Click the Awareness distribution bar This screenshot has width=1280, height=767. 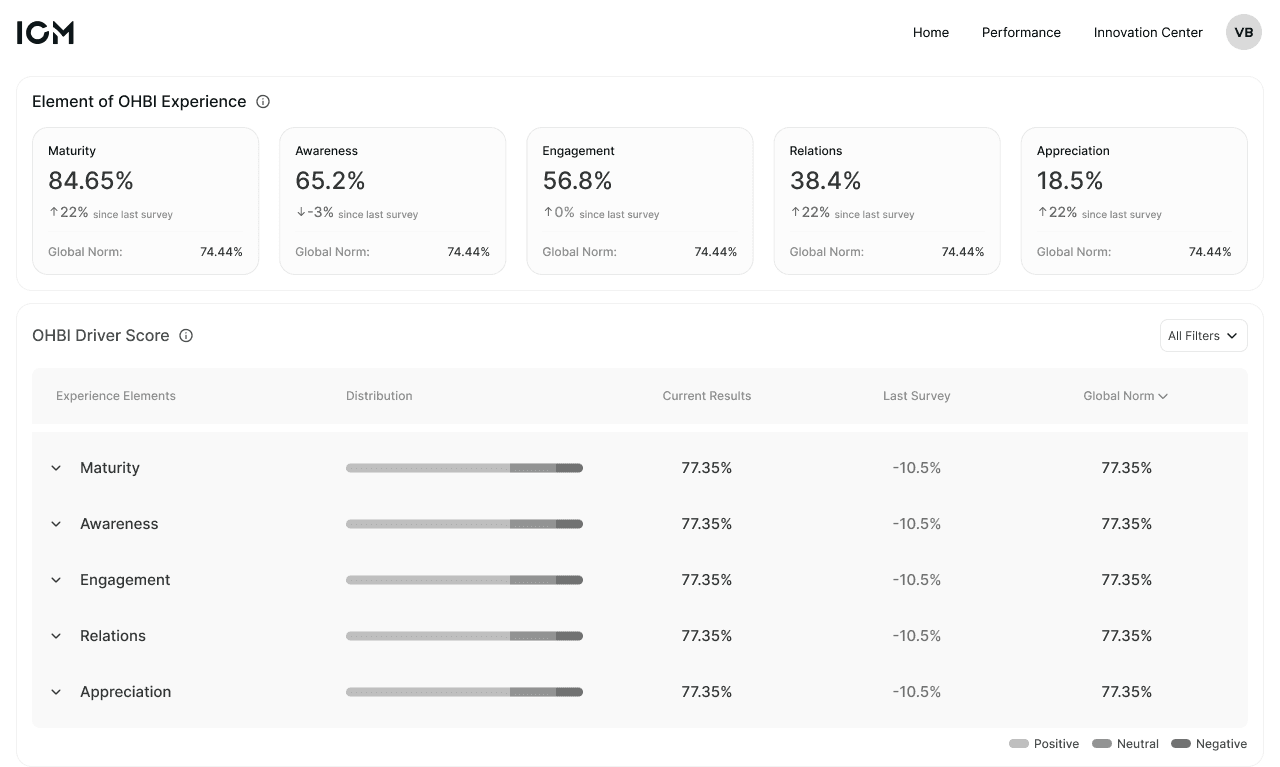(x=464, y=524)
